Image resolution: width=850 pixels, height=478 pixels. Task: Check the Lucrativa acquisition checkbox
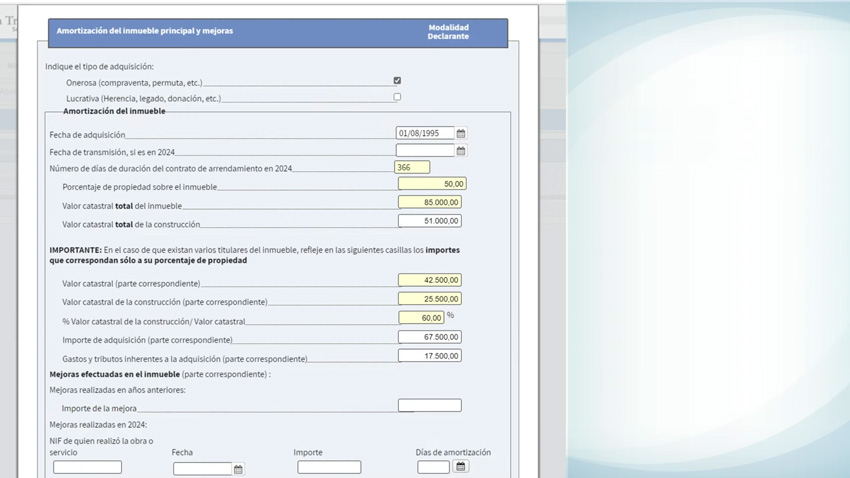click(x=397, y=97)
